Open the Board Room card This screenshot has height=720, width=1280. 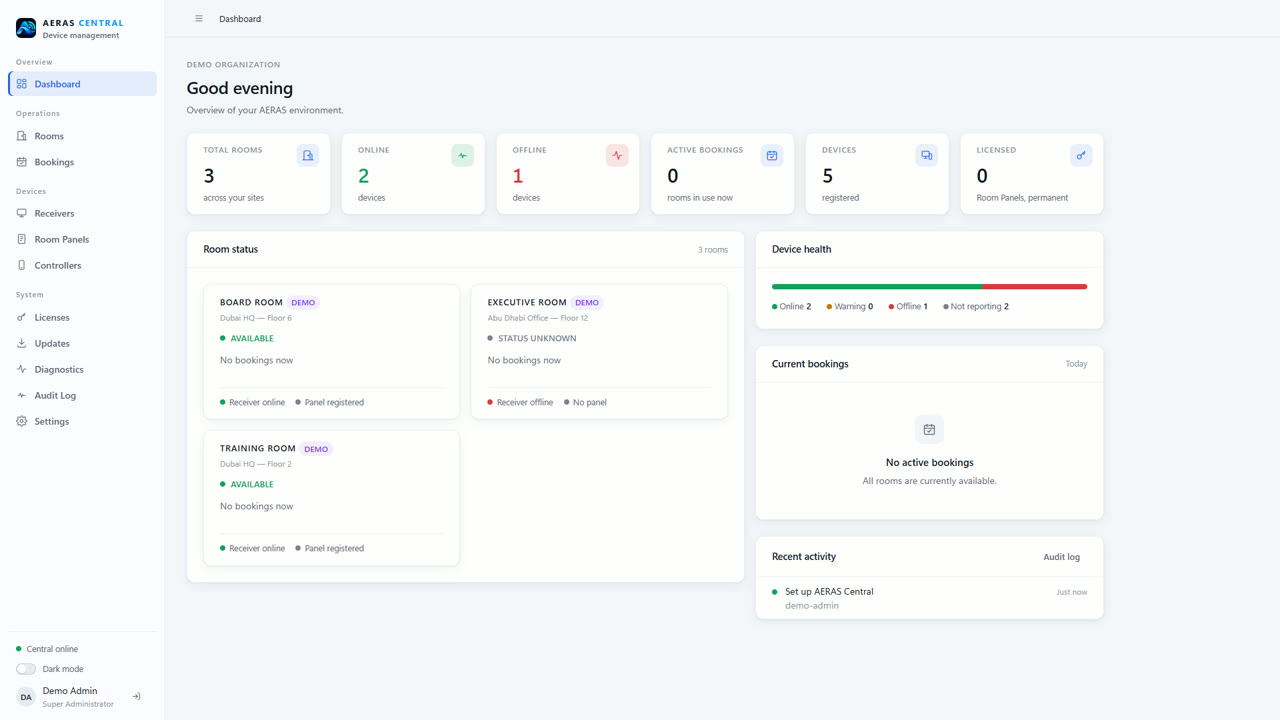331,352
